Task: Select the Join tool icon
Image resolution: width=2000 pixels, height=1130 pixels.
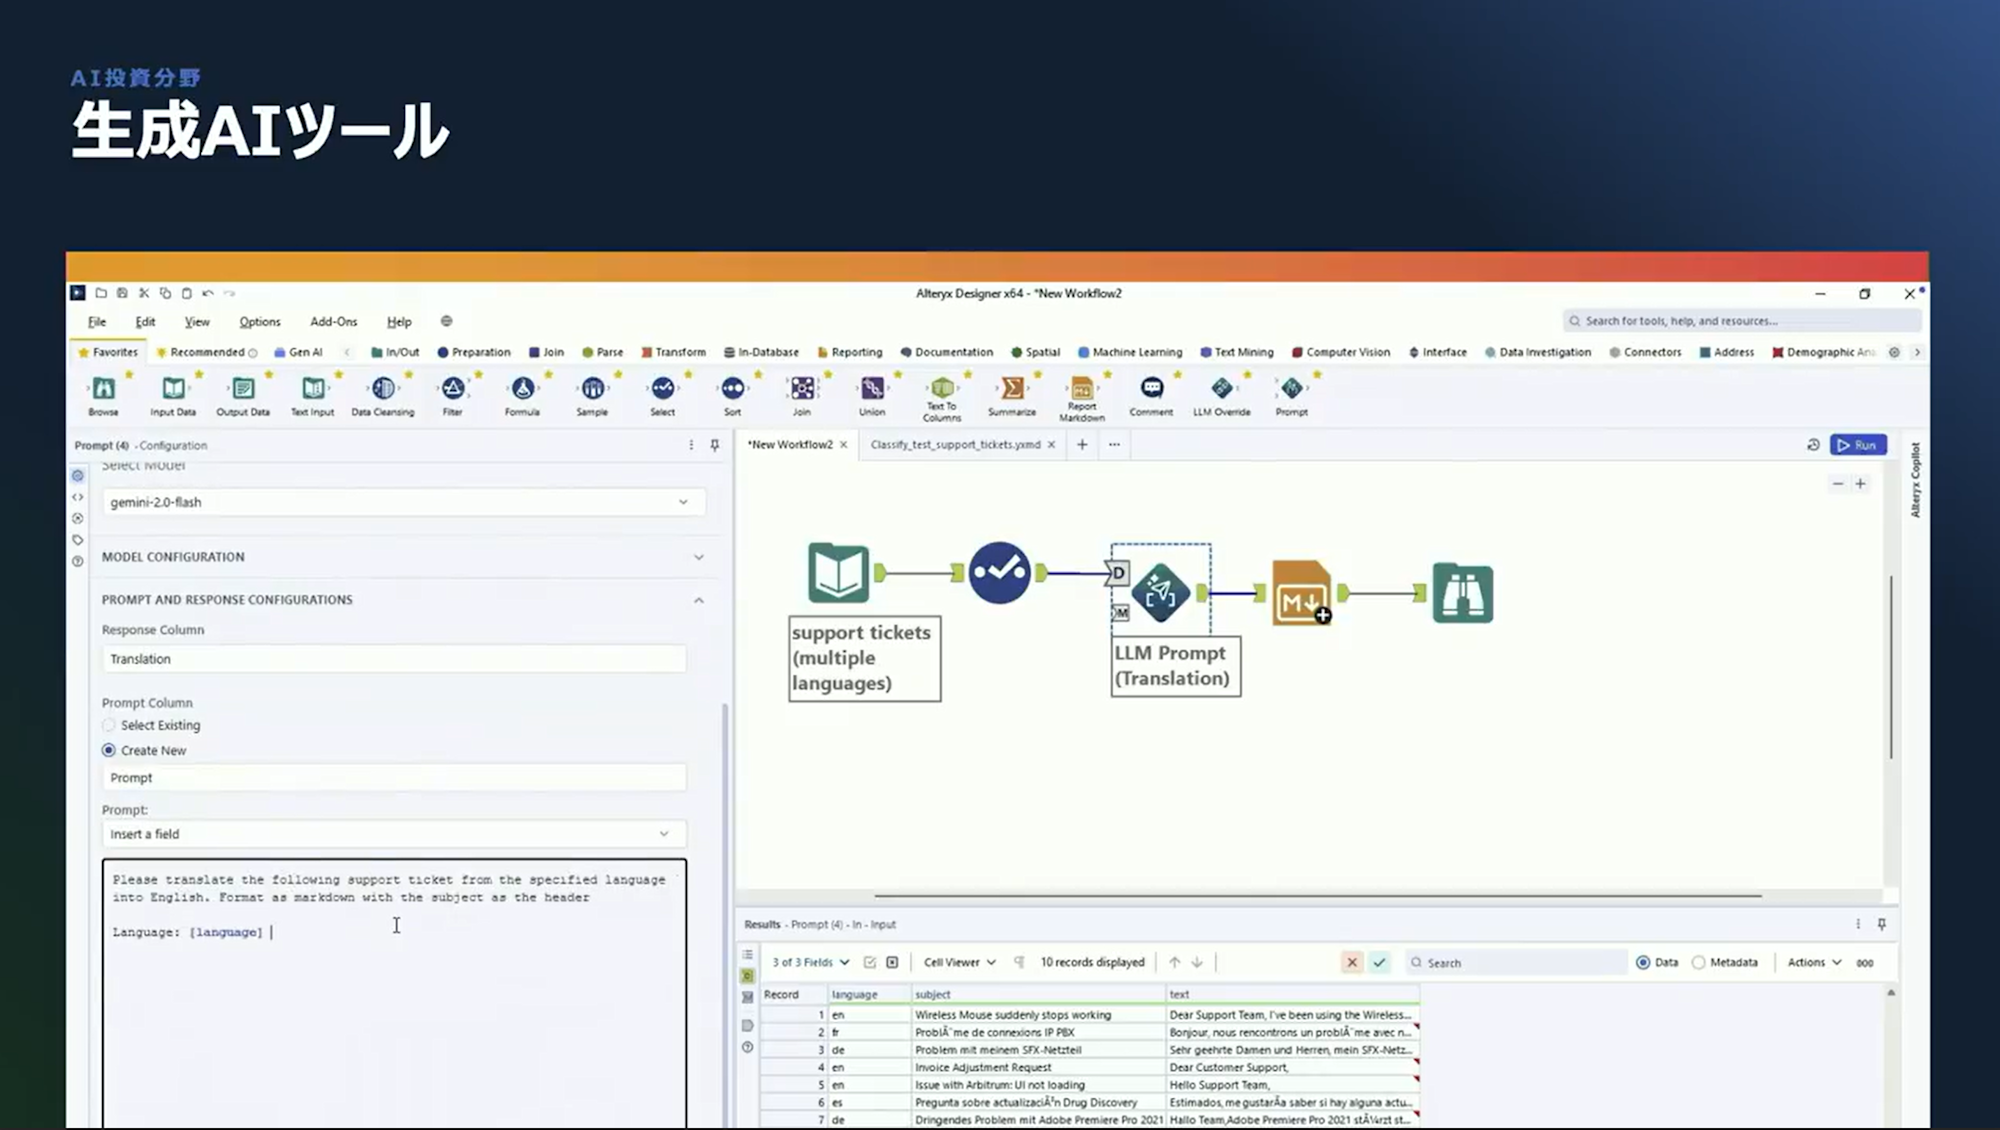Action: coord(802,395)
